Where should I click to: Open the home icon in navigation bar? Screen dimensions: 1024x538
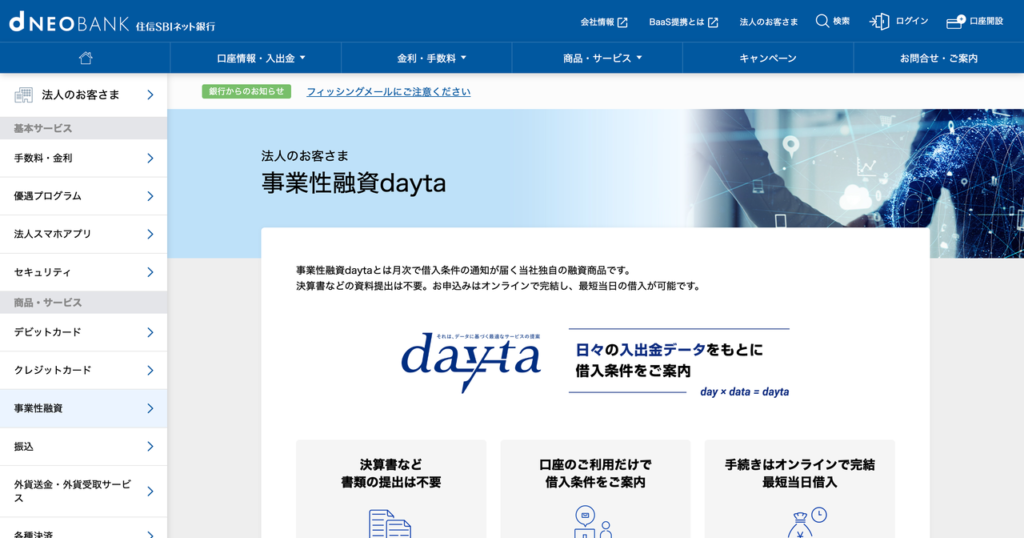[x=86, y=58]
